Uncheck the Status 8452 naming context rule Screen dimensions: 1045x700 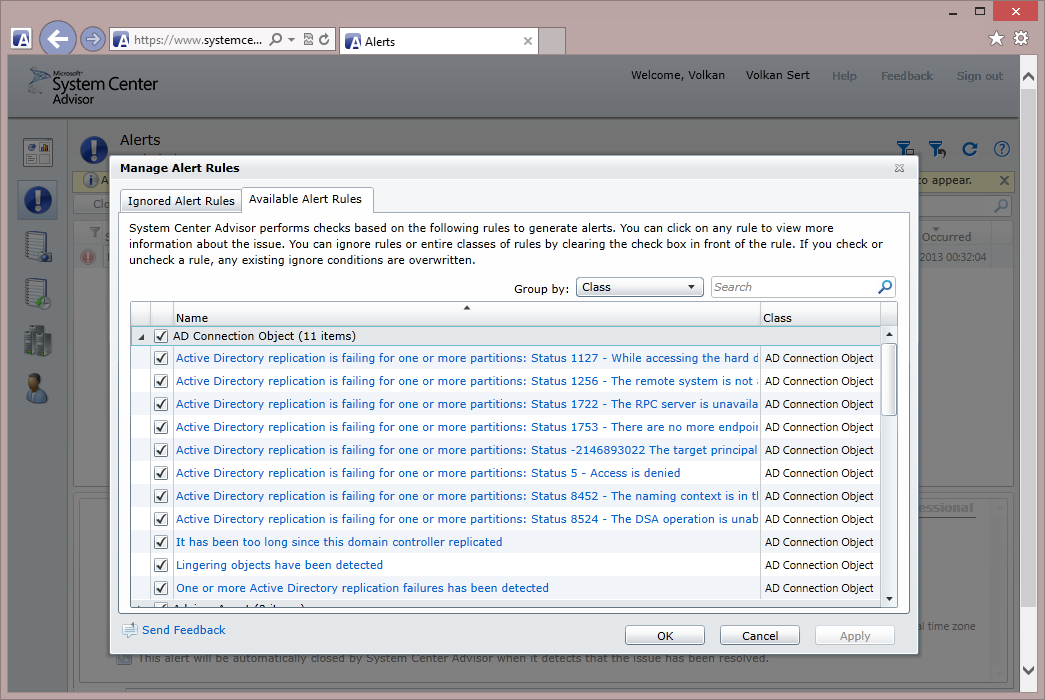click(161, 496)
